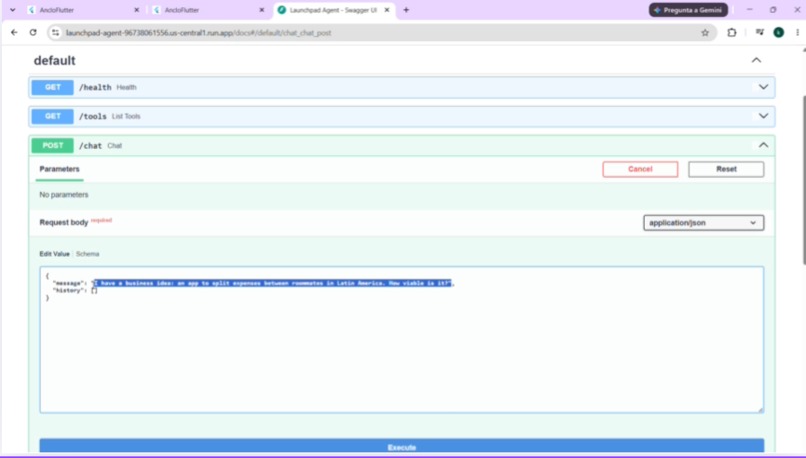Viewport: 806px width, 458px height.
Task: Bookmark this page with the star icon
Action: tap(705, 32)
